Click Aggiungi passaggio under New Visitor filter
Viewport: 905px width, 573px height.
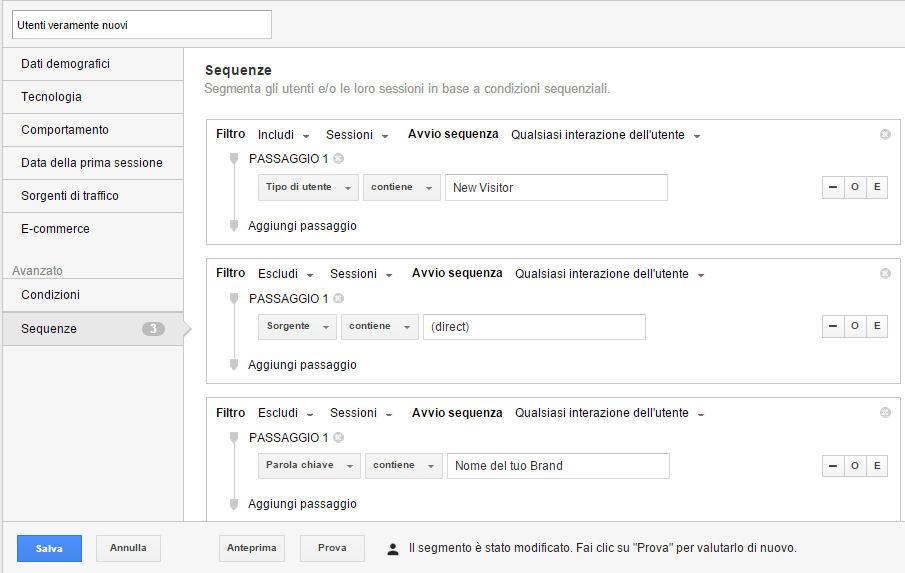tap(302, 226)
